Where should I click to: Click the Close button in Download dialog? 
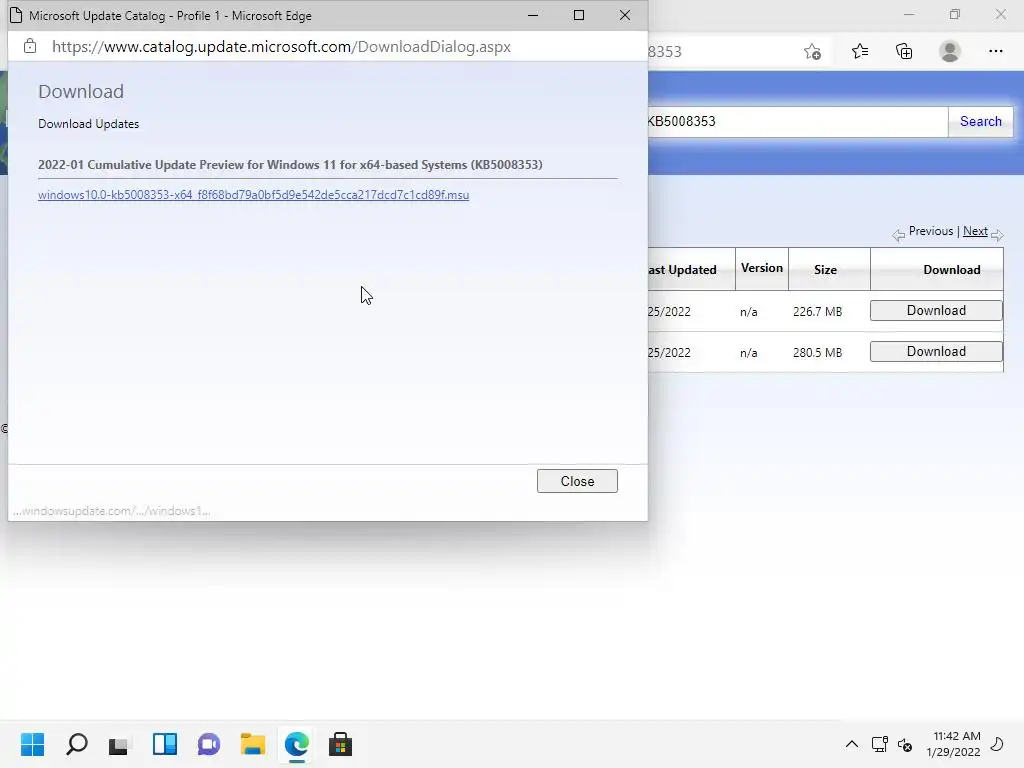pyautogui.click(x=577, y=481)
